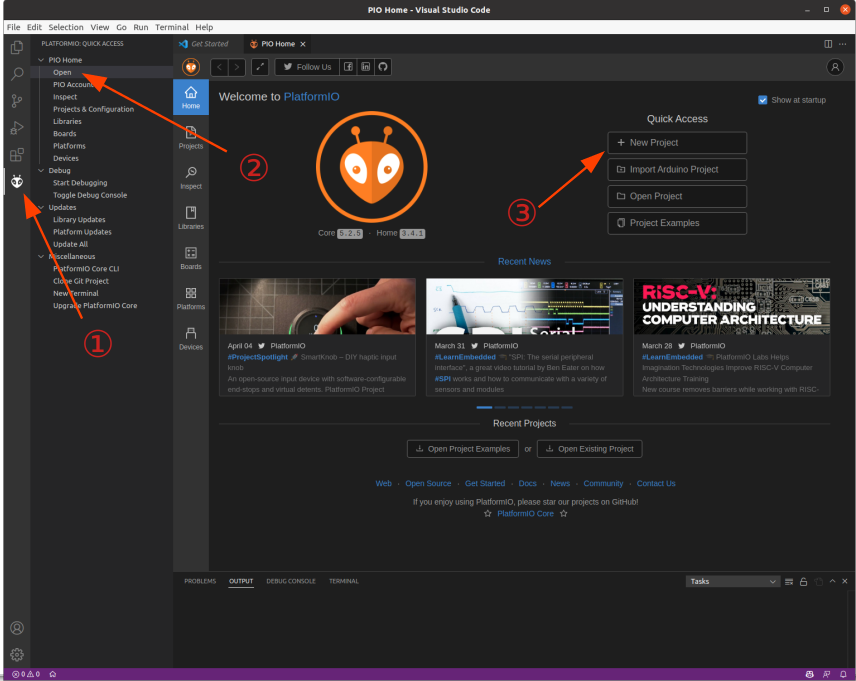Screen dimensions: 856x681
Task: Open editor More Actions ellipsis
Action: [842, 44]
